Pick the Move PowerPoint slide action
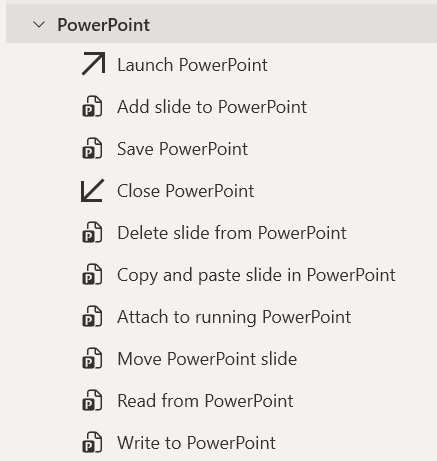 [x=207, y=359]
